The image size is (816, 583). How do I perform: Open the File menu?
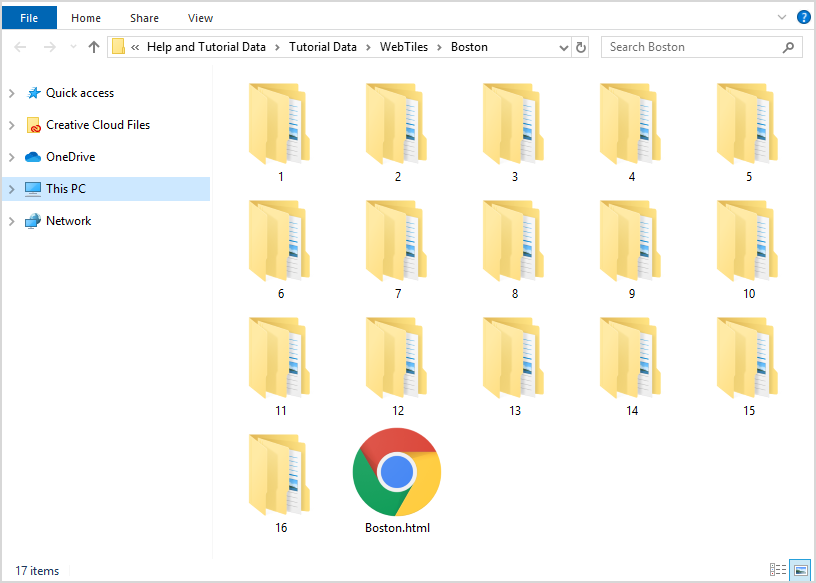pos(29,18)
